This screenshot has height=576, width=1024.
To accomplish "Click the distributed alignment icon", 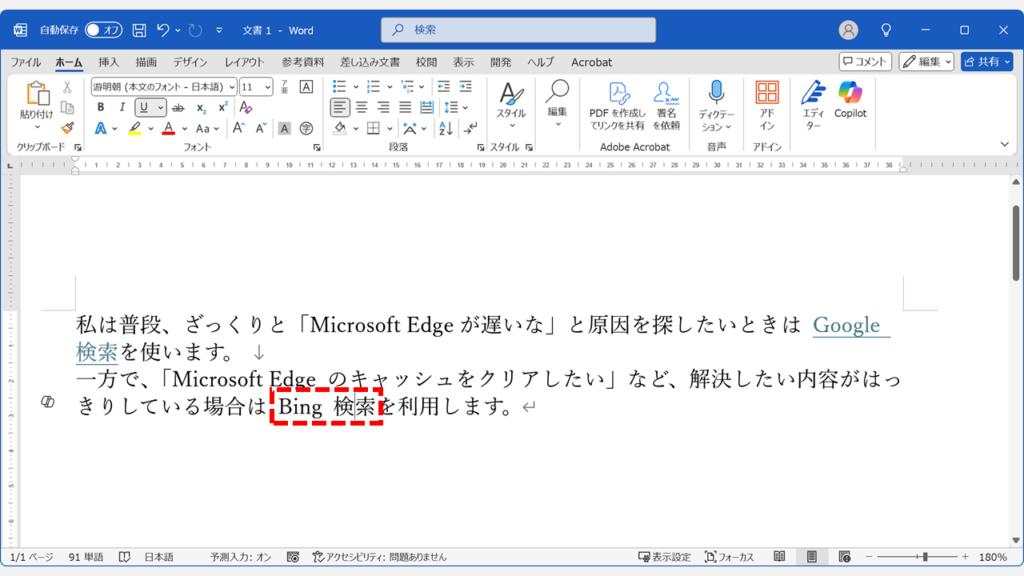I will tap(426, 107).
